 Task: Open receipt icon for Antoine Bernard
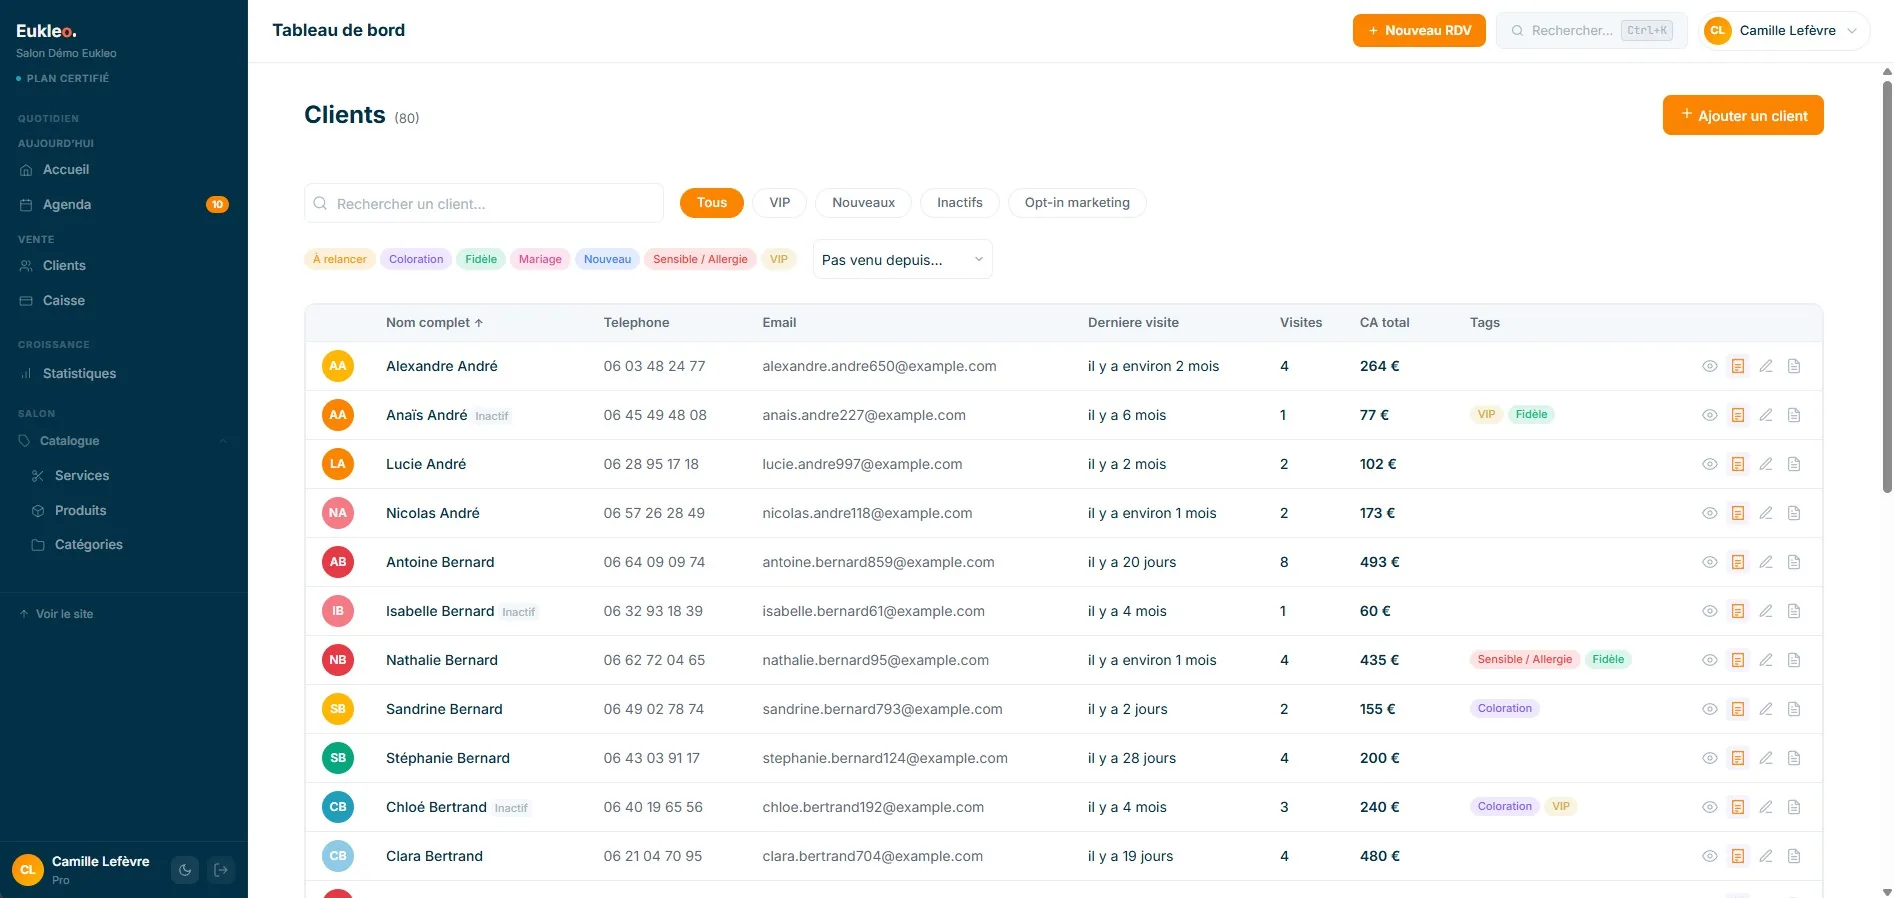point(1738,562)
